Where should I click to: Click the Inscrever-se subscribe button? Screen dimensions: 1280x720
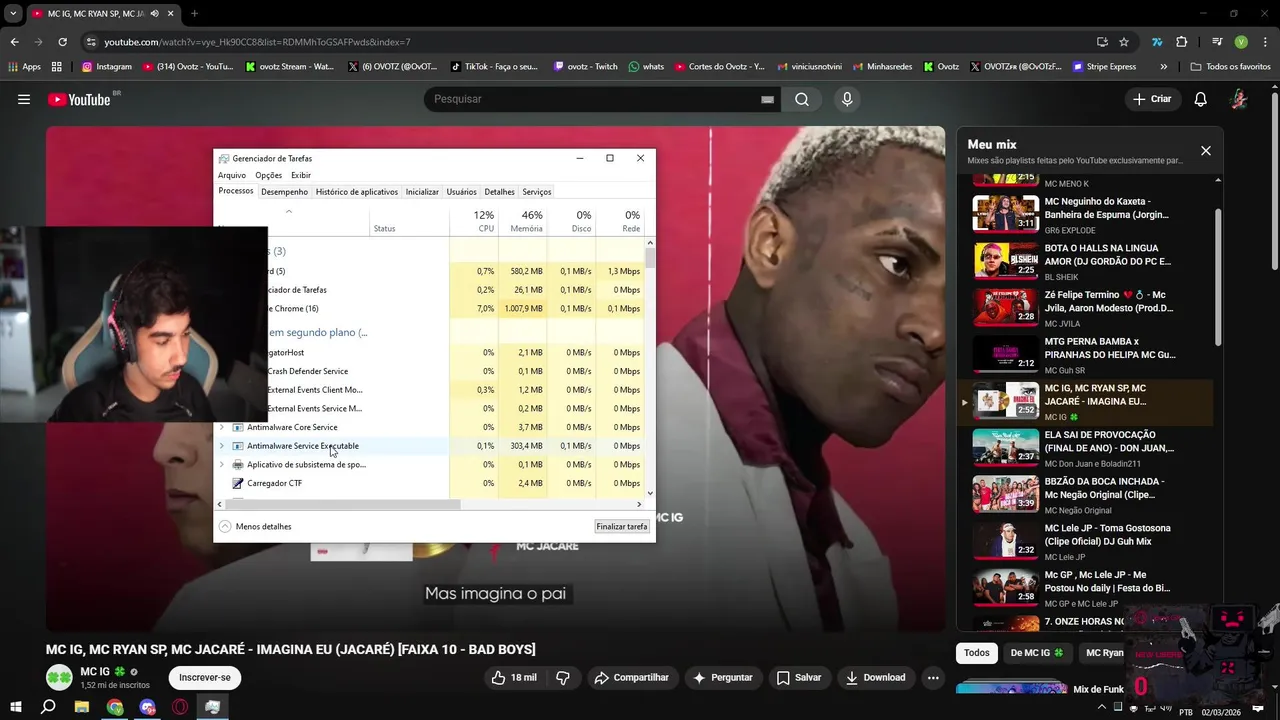pyautogui.click(x=205, y=678)
